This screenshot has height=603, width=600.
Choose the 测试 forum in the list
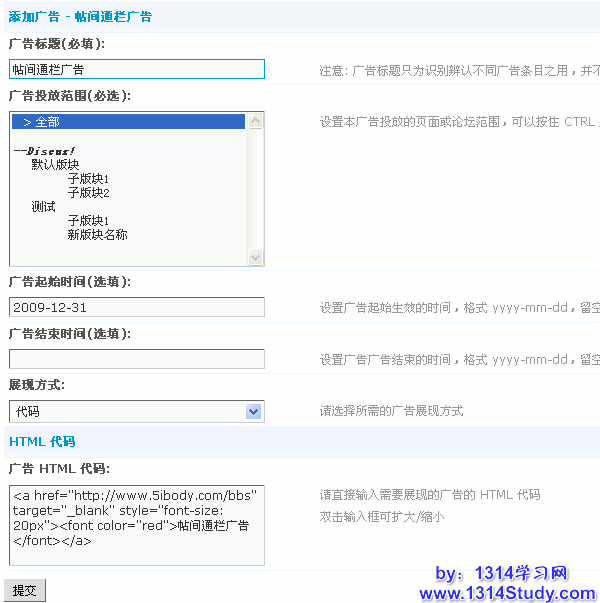click(43, 207)
